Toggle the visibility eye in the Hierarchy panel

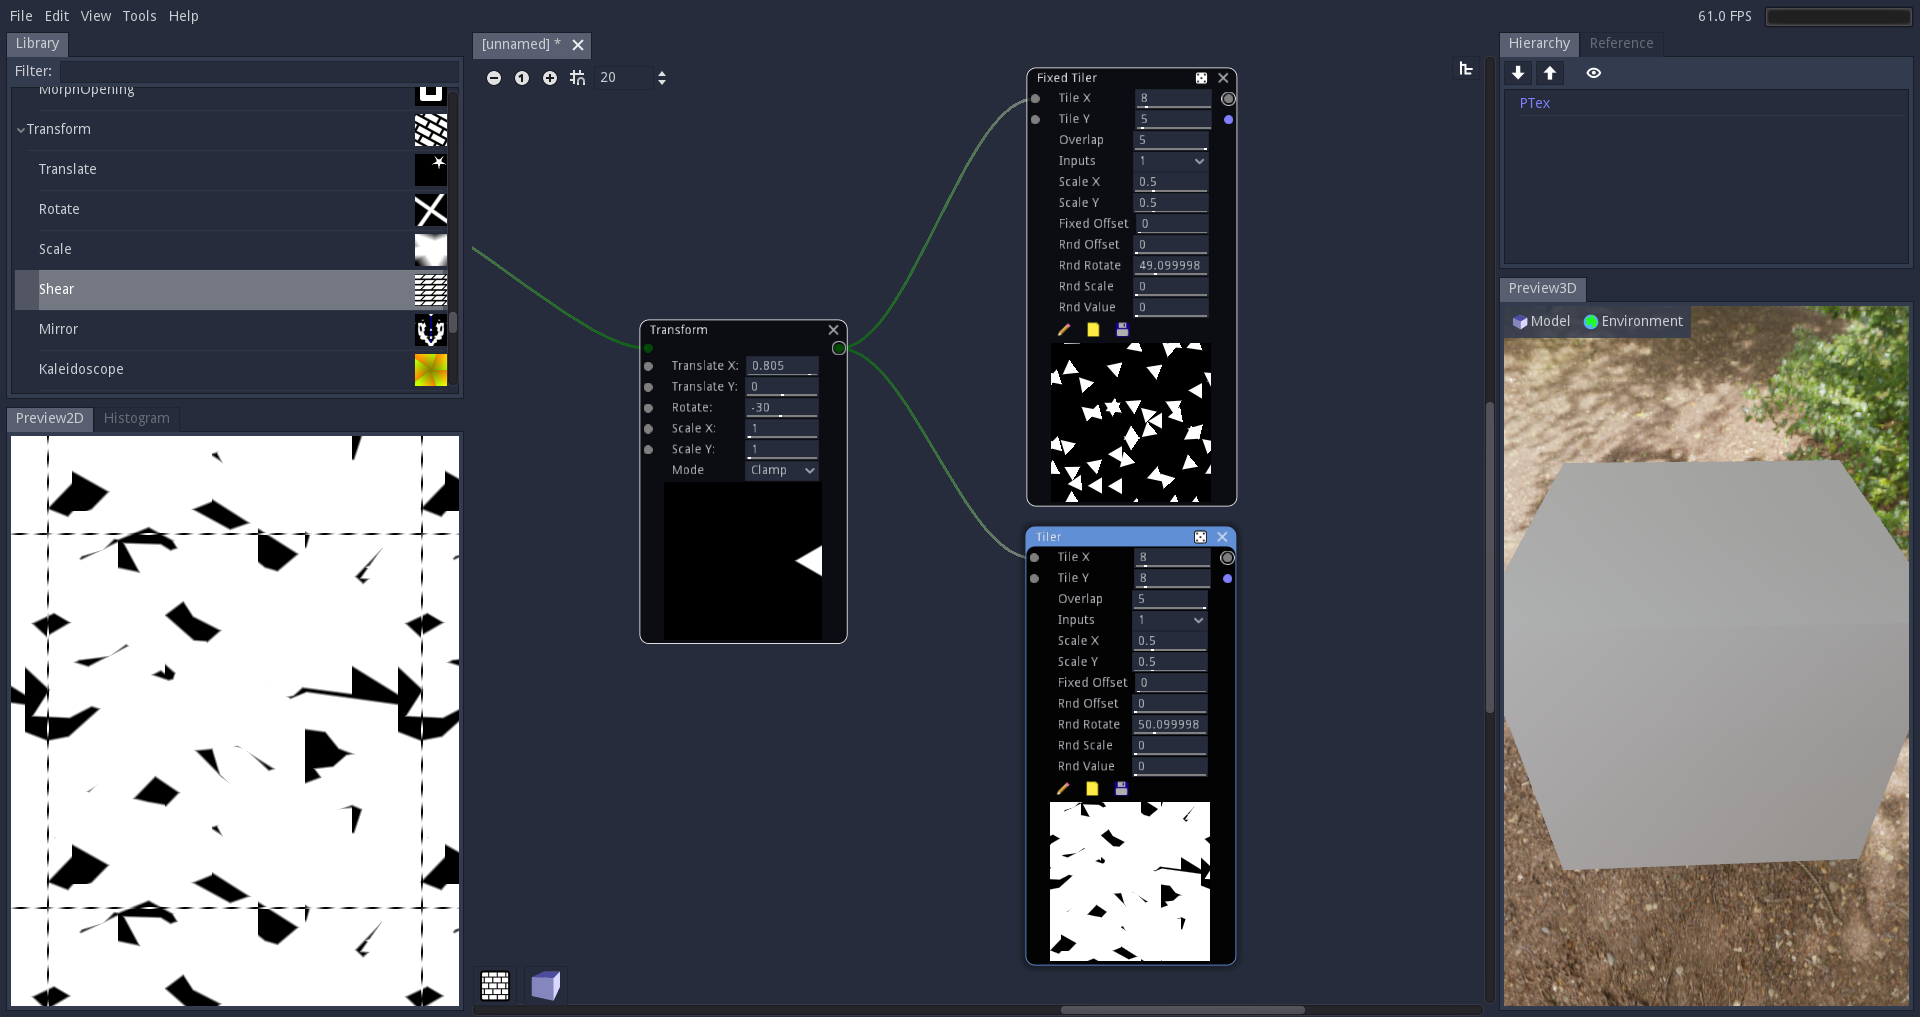[x=1594, y=73]
